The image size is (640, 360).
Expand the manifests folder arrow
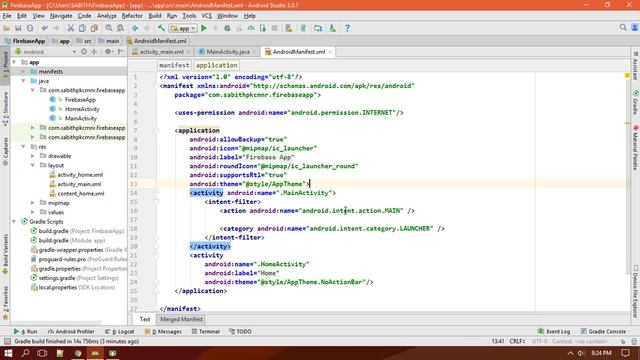point(23,72)
